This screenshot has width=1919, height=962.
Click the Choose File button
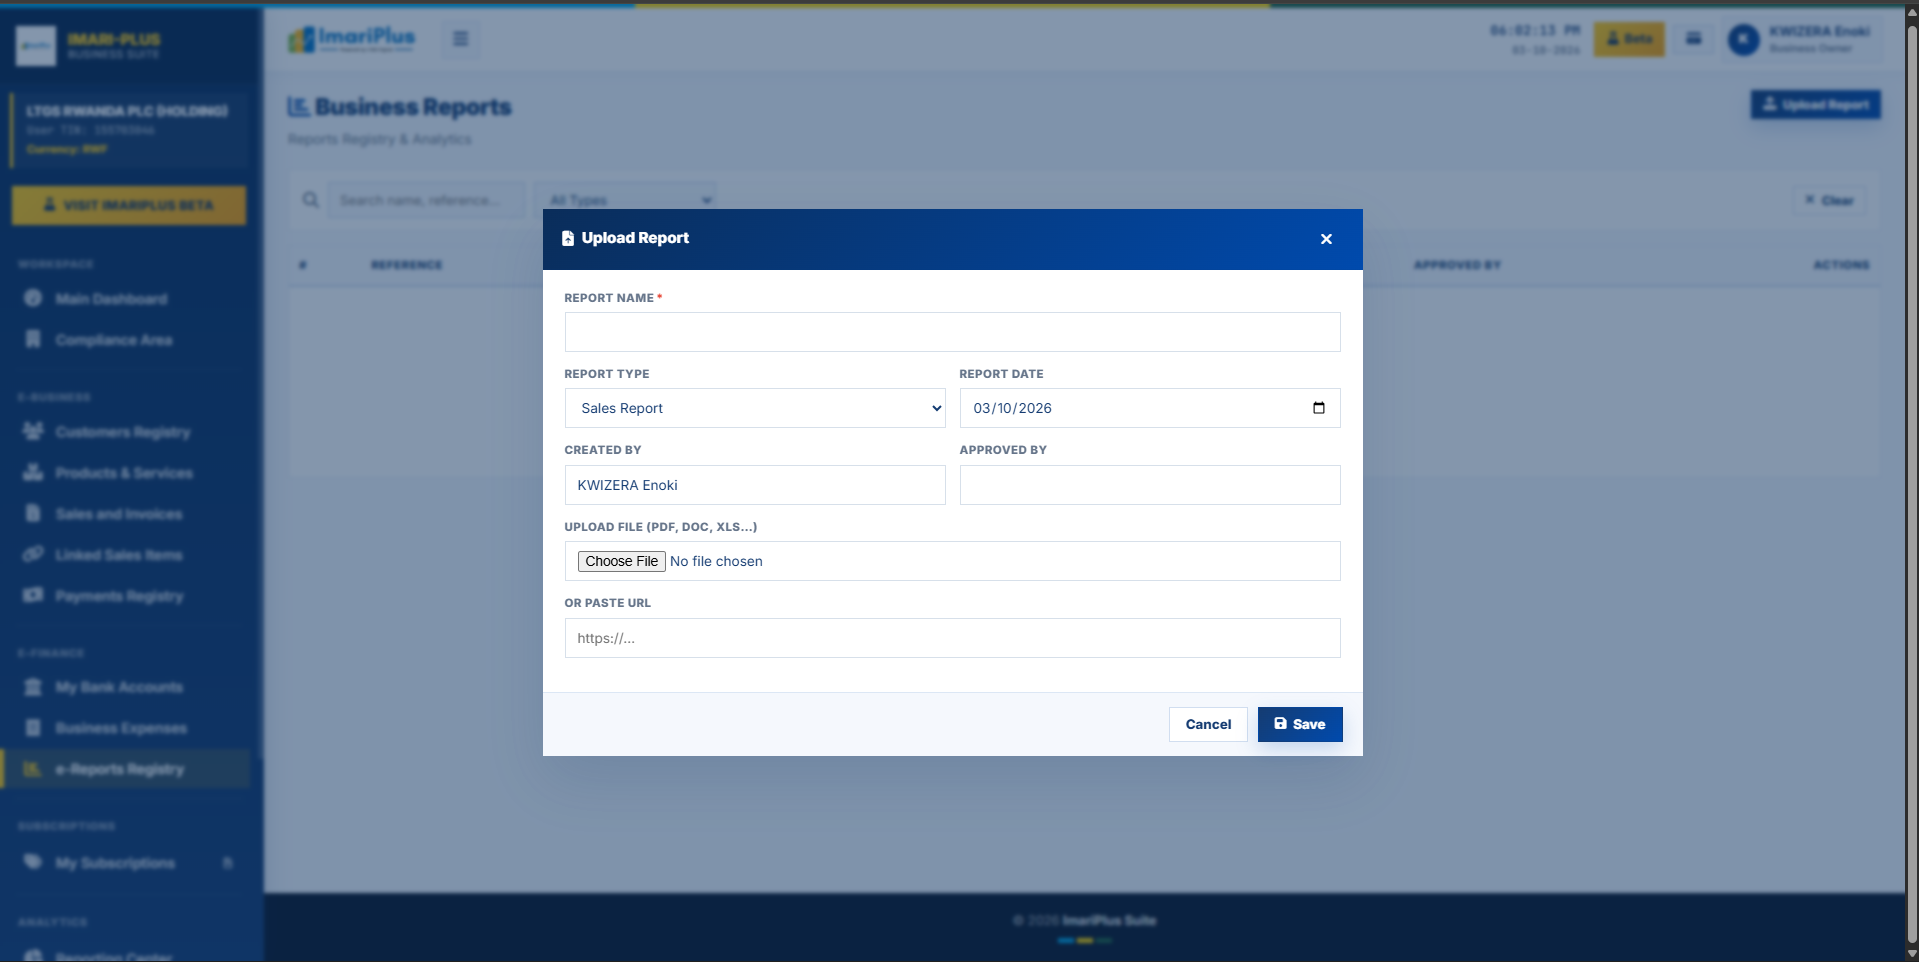622,561
